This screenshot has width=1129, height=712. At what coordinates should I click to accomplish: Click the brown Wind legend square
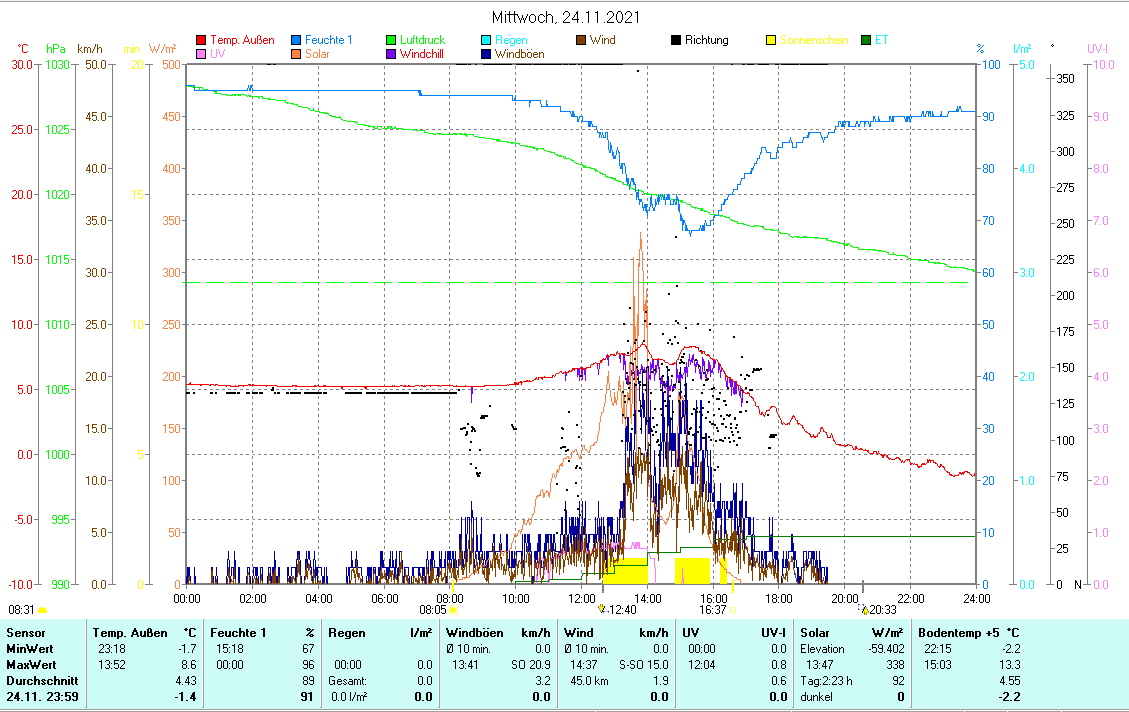(582, 40)
